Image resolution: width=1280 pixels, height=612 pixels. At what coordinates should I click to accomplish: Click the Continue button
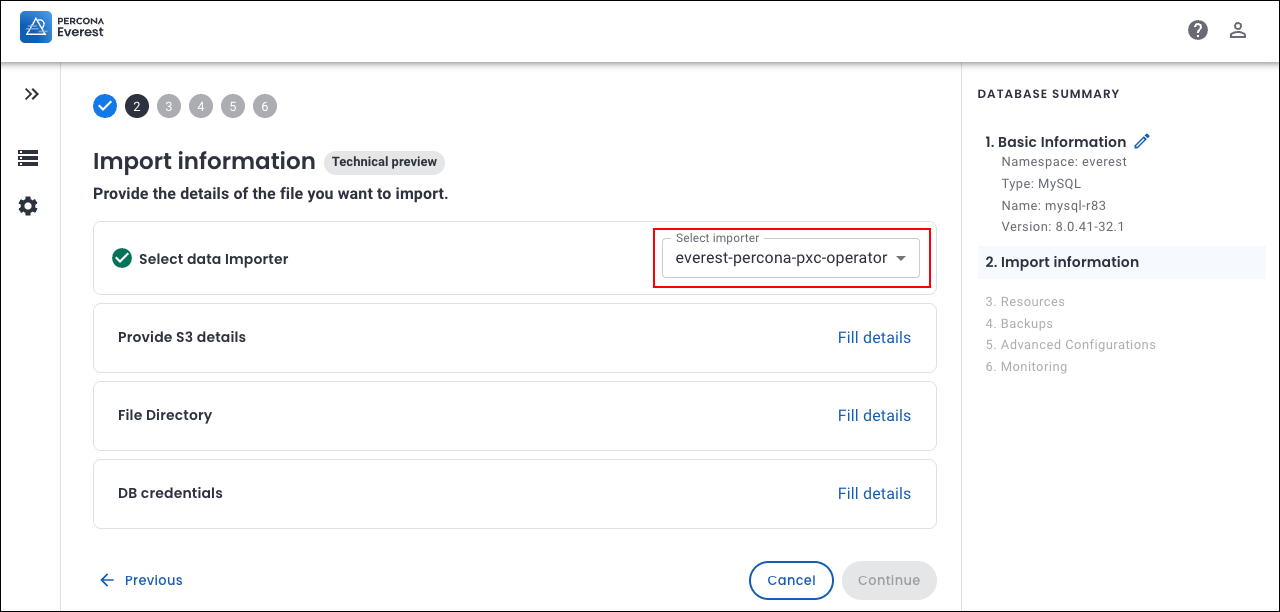point(889,580)
